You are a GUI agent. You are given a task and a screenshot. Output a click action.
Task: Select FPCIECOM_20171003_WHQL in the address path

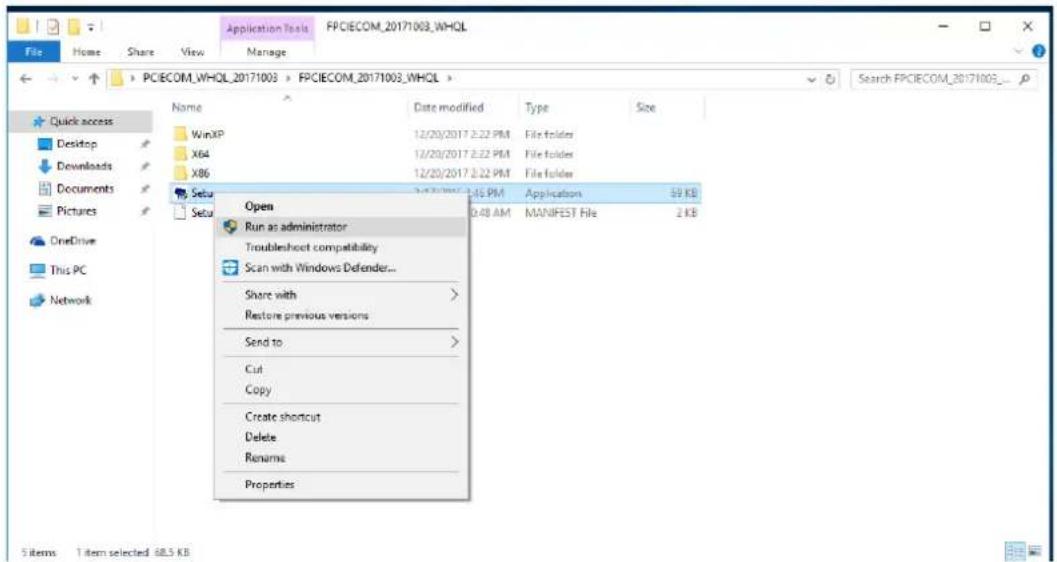[x=369, y=79]
